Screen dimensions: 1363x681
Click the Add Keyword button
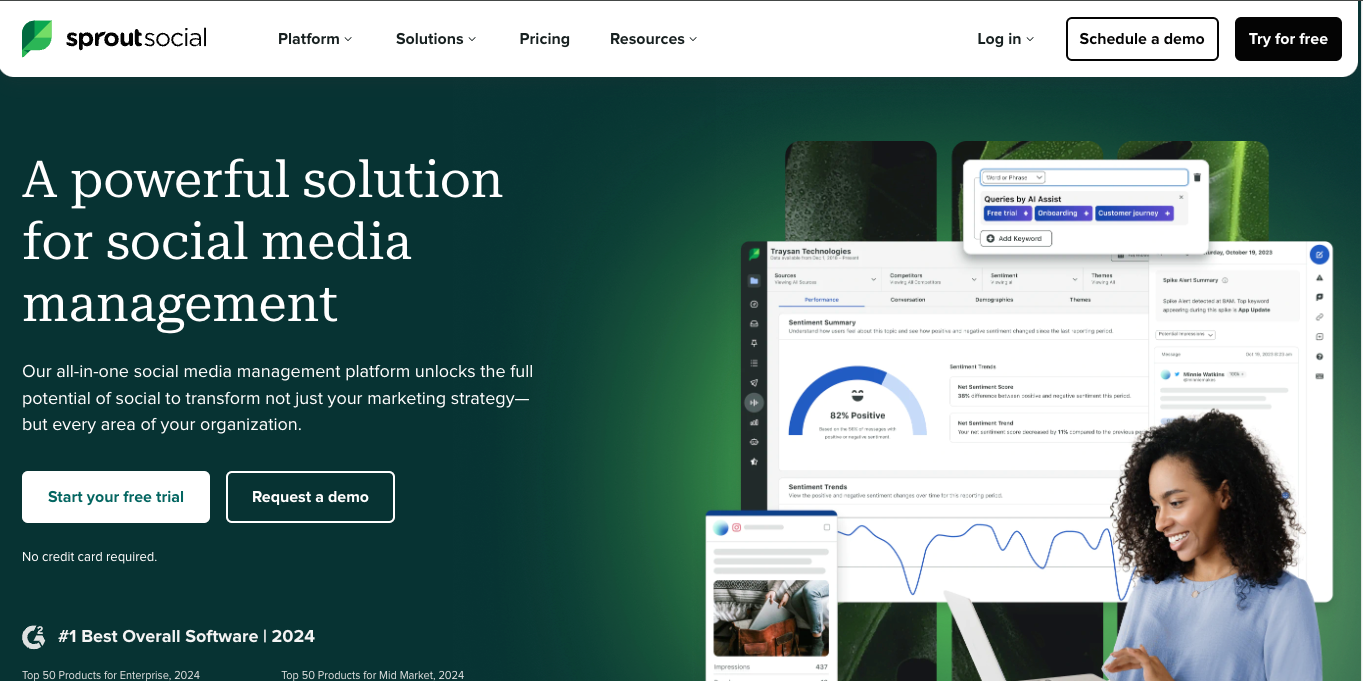click(x=1015, y=238)
